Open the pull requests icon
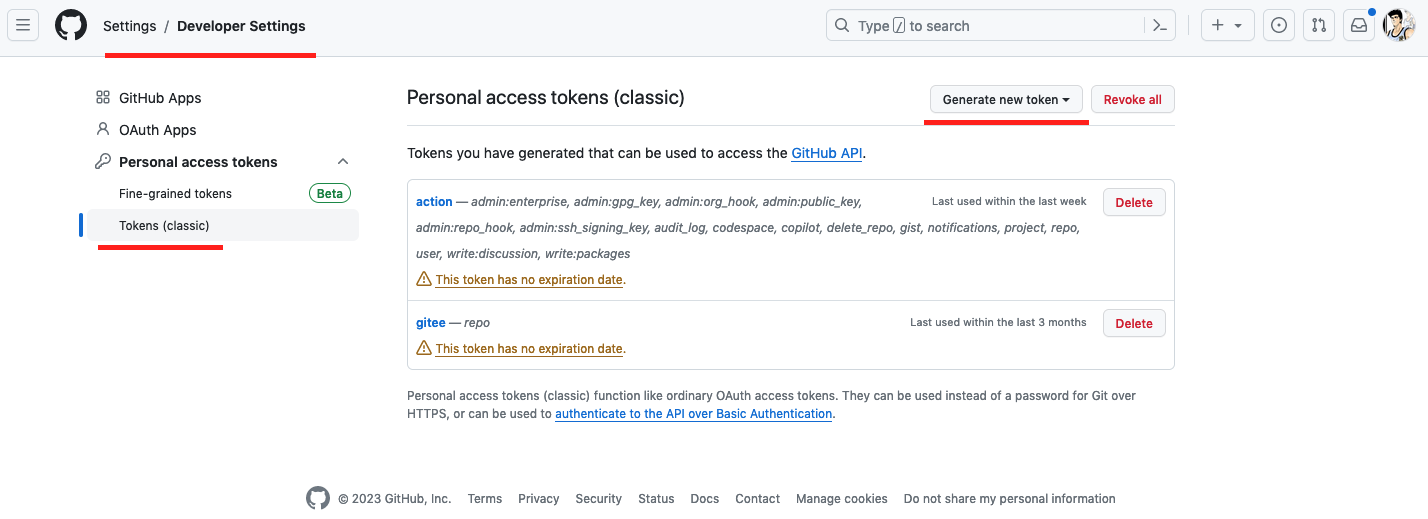The width and height of the screenshot is (1428, 519). (1319, 26)
